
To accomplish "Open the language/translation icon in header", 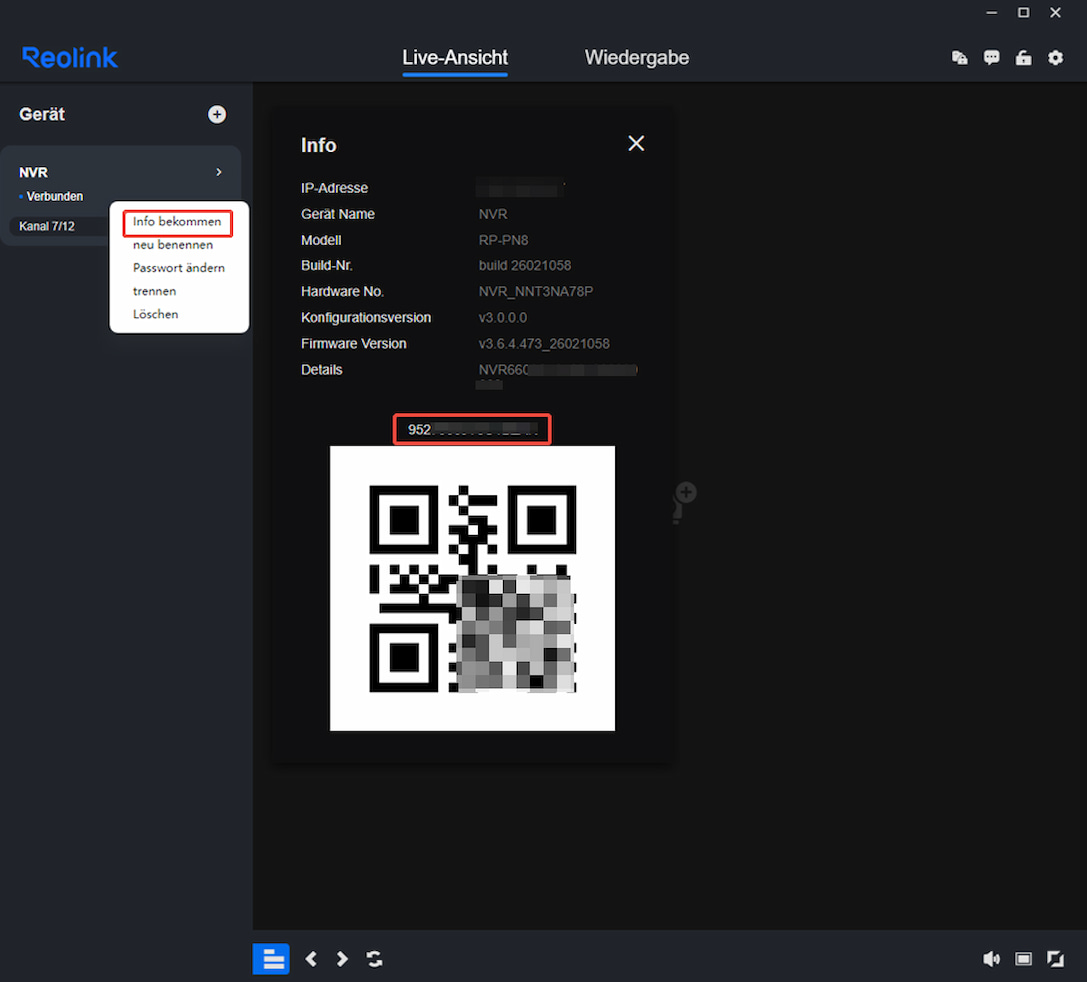I will (959, 58).
